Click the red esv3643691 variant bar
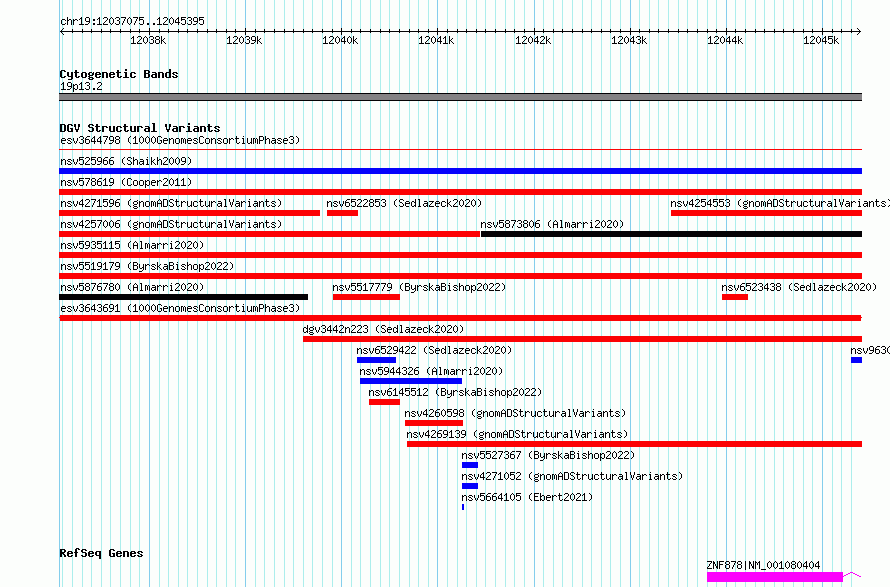This screenshot has width=890, height=587. coord(460,318)
